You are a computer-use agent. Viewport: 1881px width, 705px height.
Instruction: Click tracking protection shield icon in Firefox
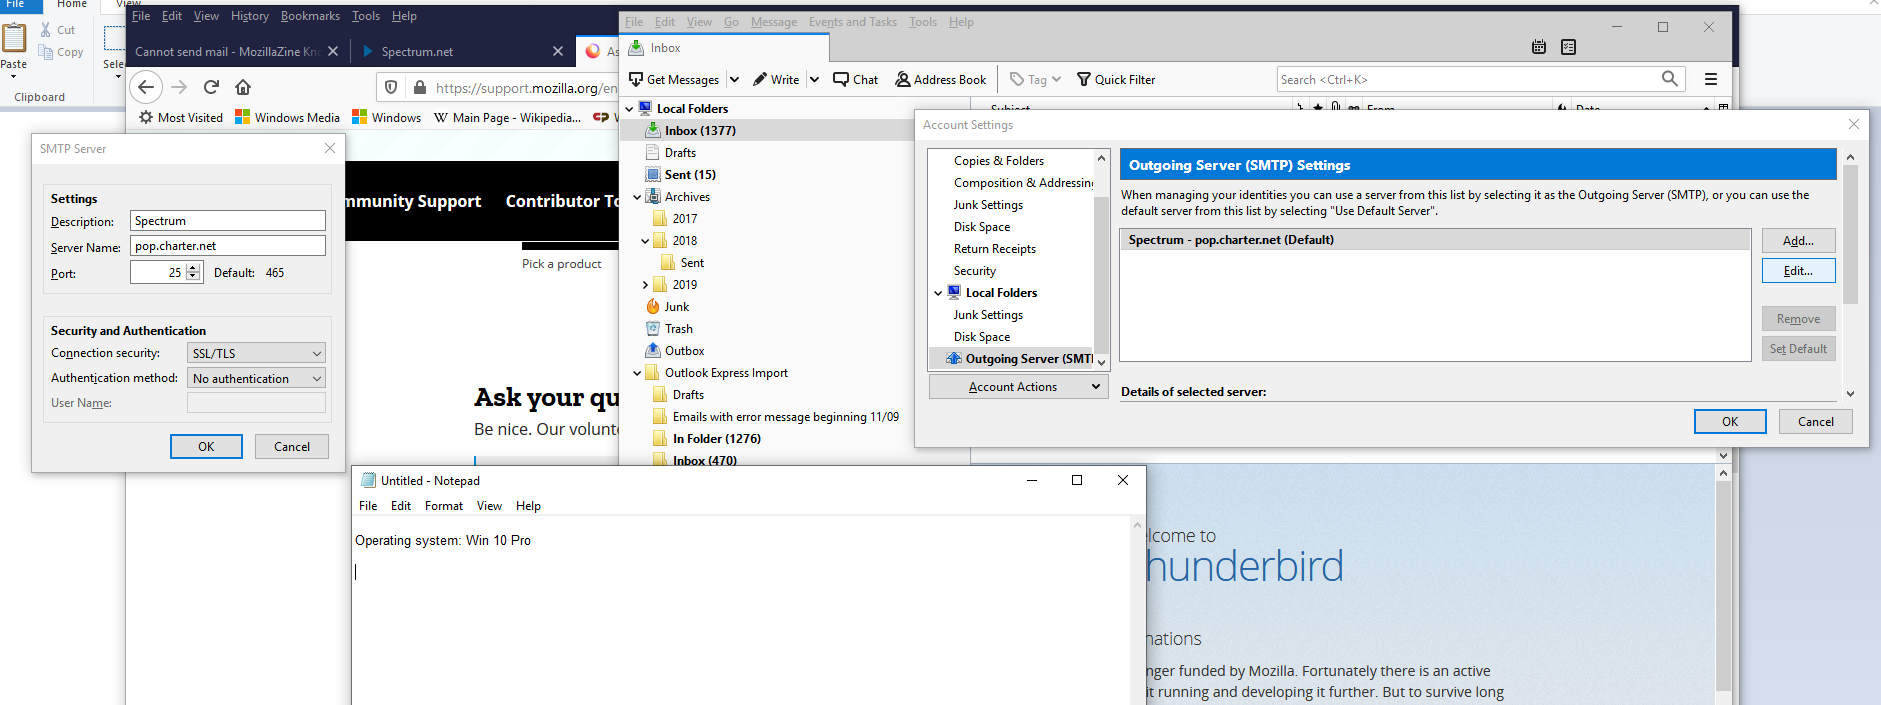[391, 87]
